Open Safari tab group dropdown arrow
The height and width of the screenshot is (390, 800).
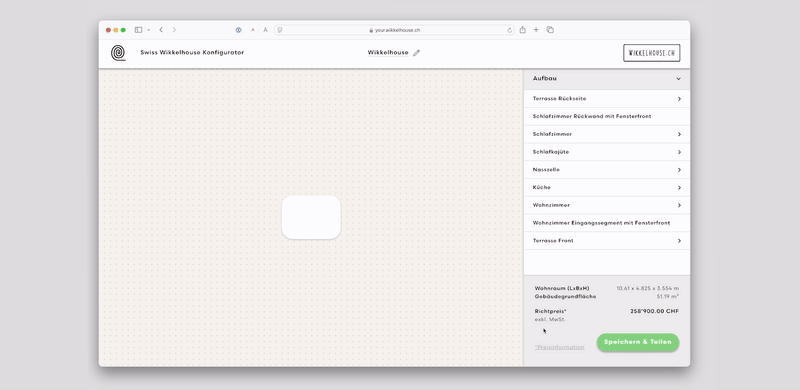[x=148, y=30]
